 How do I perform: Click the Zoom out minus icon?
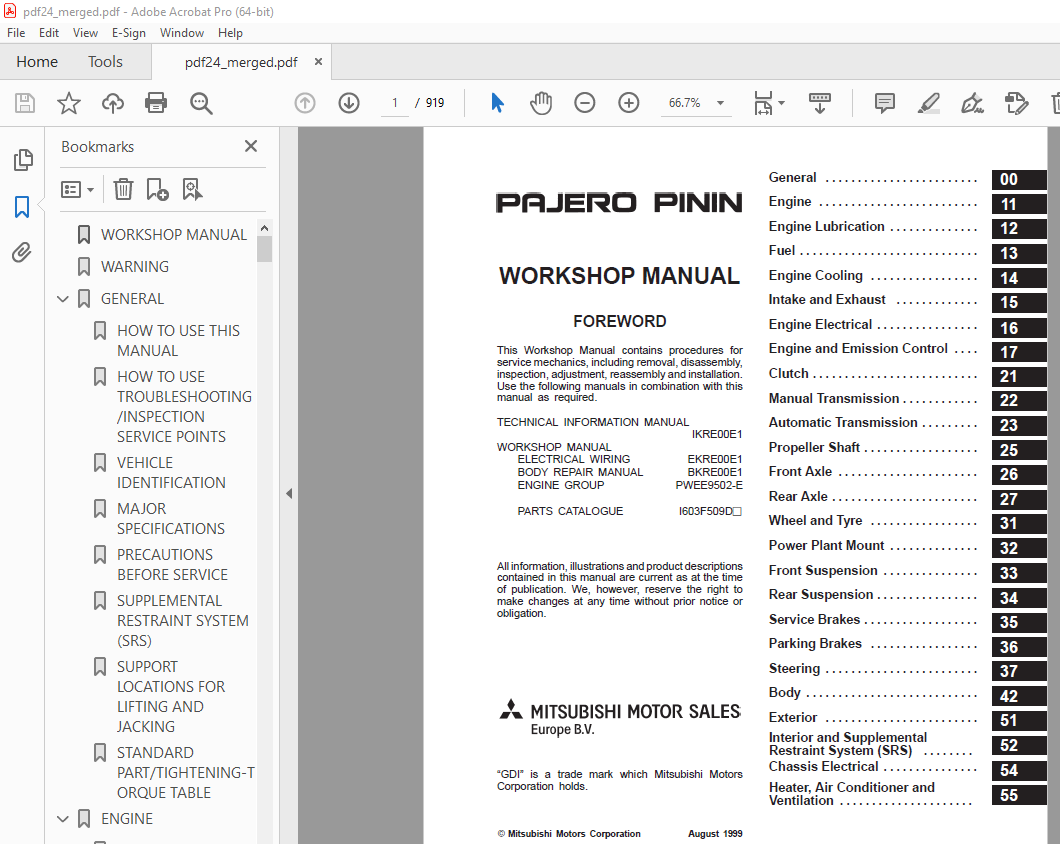point(585,103)
